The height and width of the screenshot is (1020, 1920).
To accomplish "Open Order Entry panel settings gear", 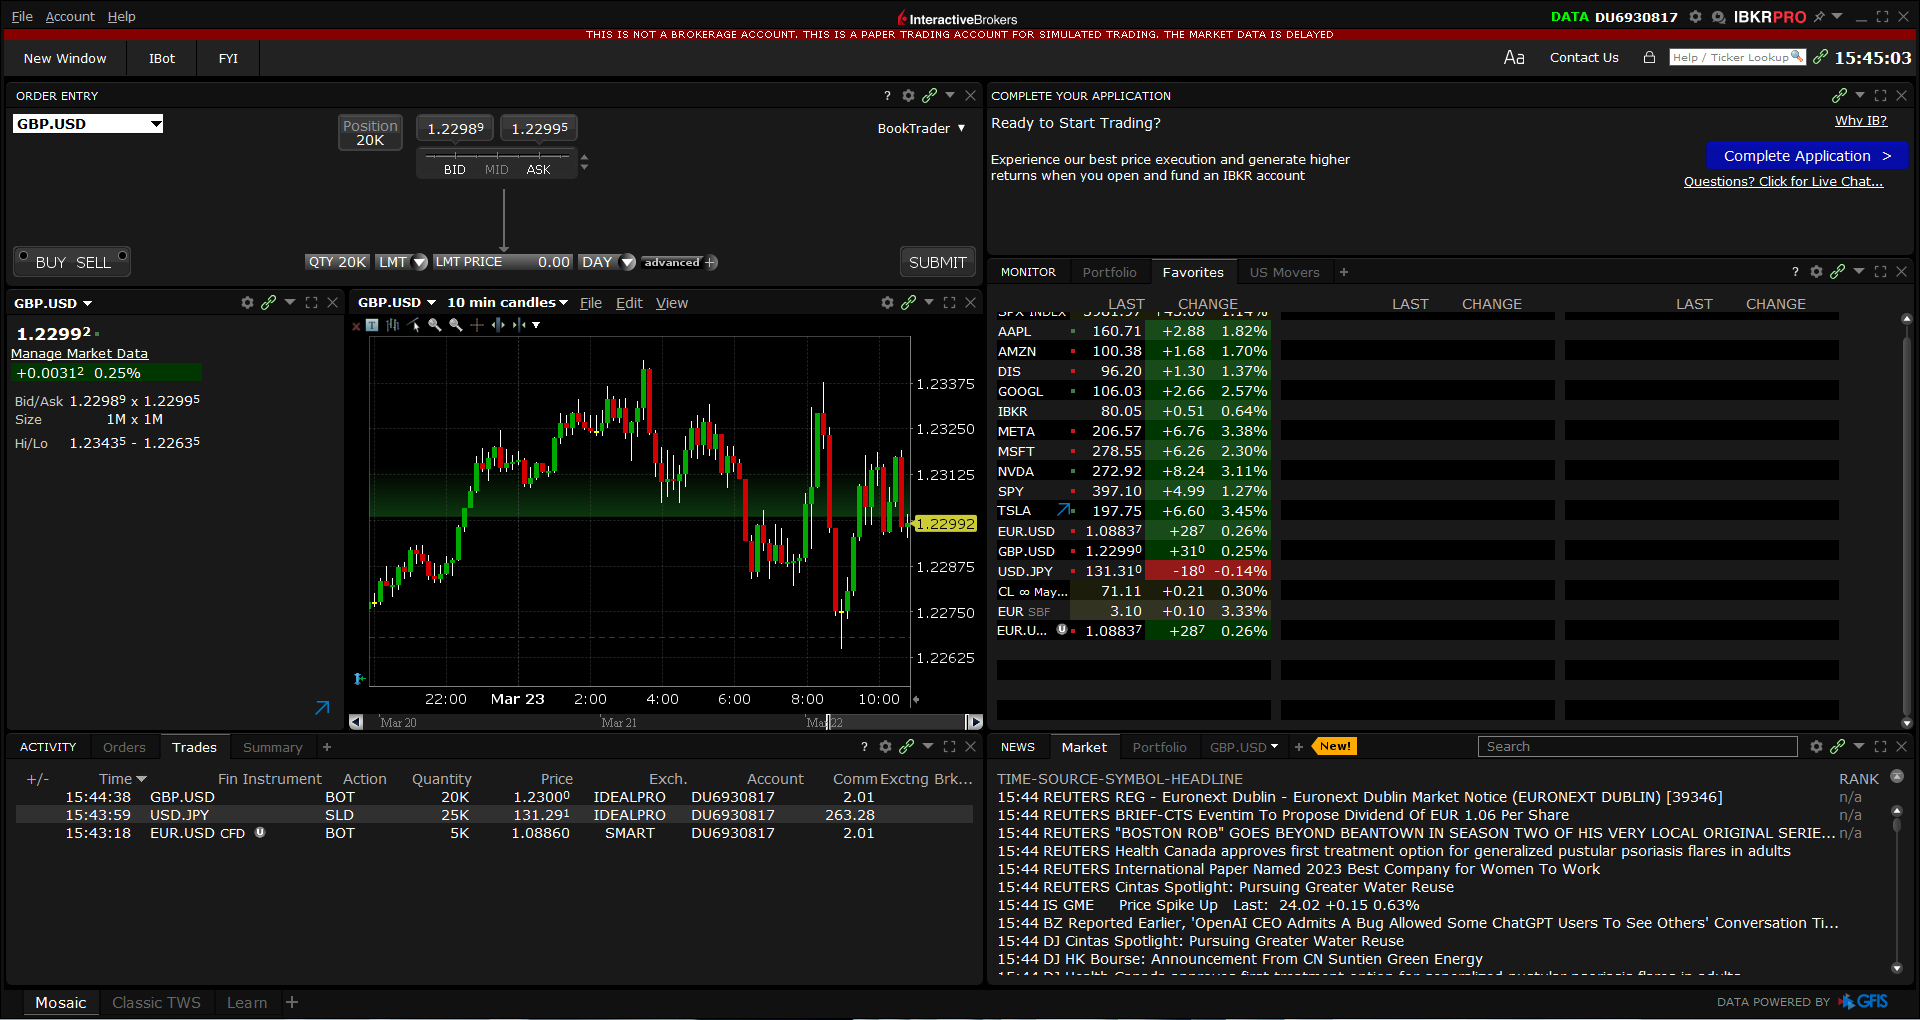I will pyautogui.click(x=908, y=96).
